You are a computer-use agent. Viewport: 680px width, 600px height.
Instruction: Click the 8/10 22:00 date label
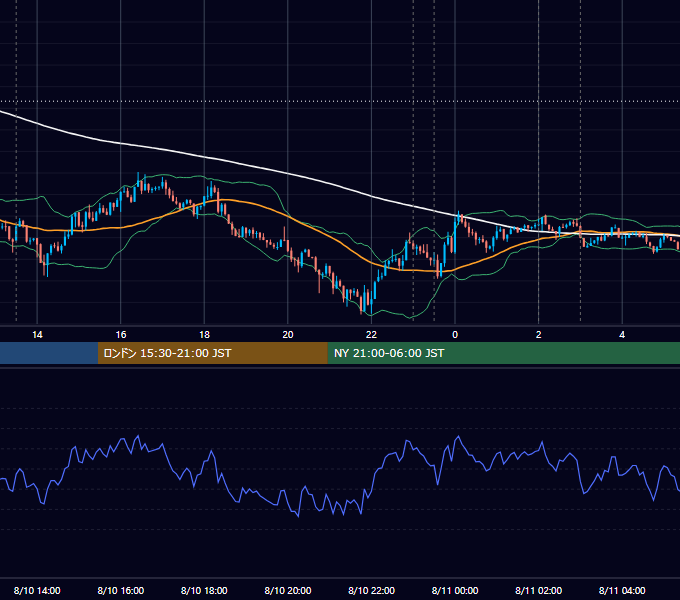372,590
